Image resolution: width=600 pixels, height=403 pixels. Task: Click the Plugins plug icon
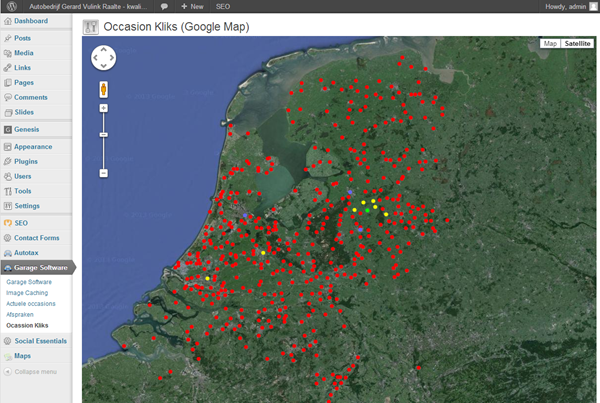click(x=8, y=162)
